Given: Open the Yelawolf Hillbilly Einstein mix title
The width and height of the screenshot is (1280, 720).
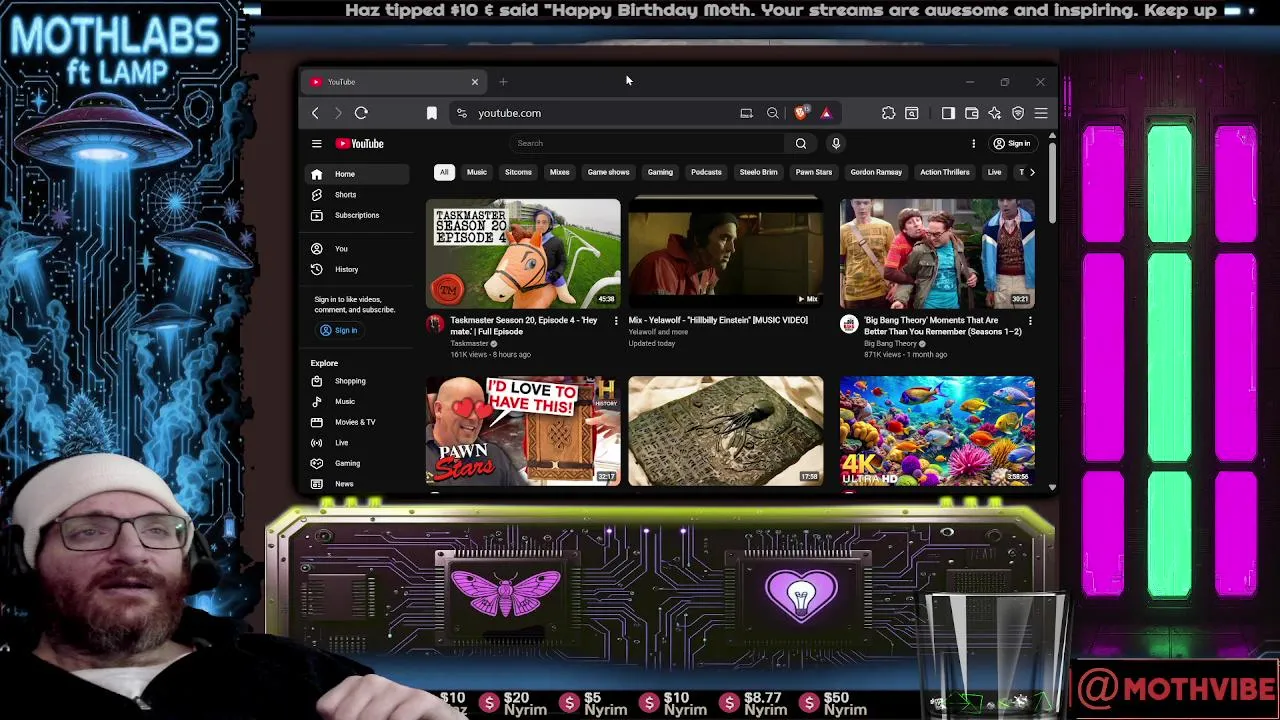Looking at the screenshot, I should point(718,320).
